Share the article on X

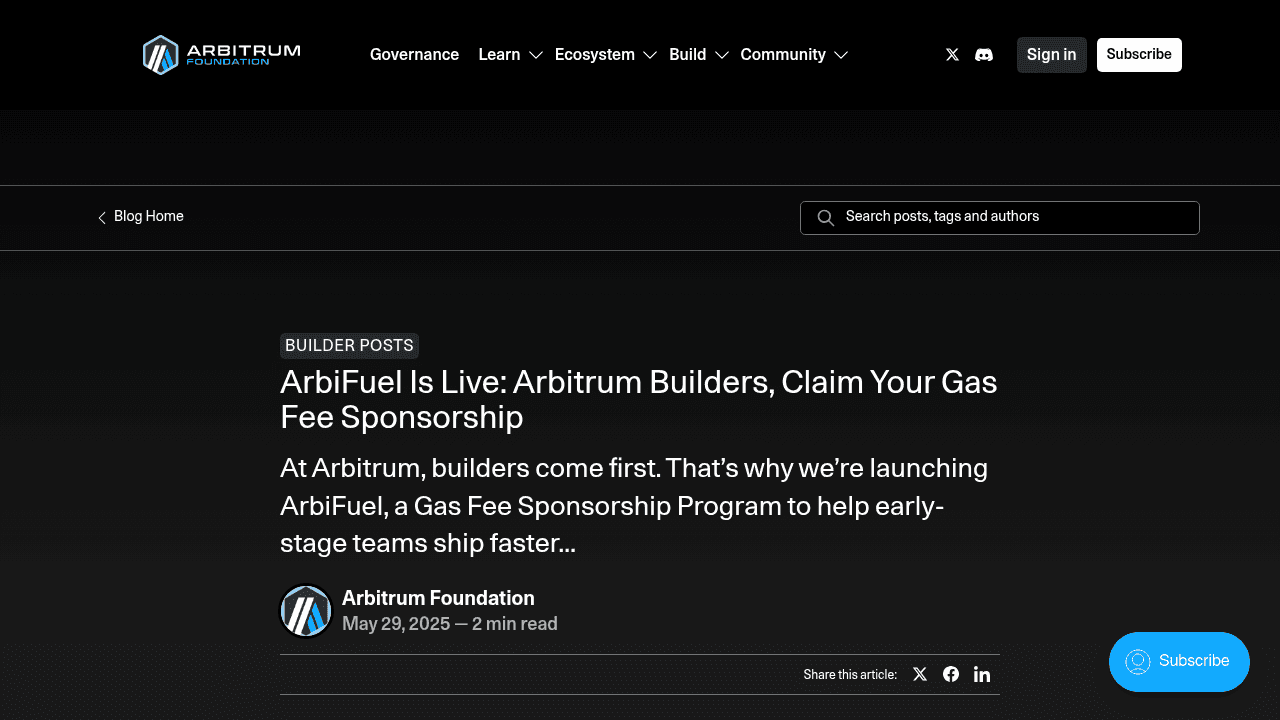click(x=919, y=674)
